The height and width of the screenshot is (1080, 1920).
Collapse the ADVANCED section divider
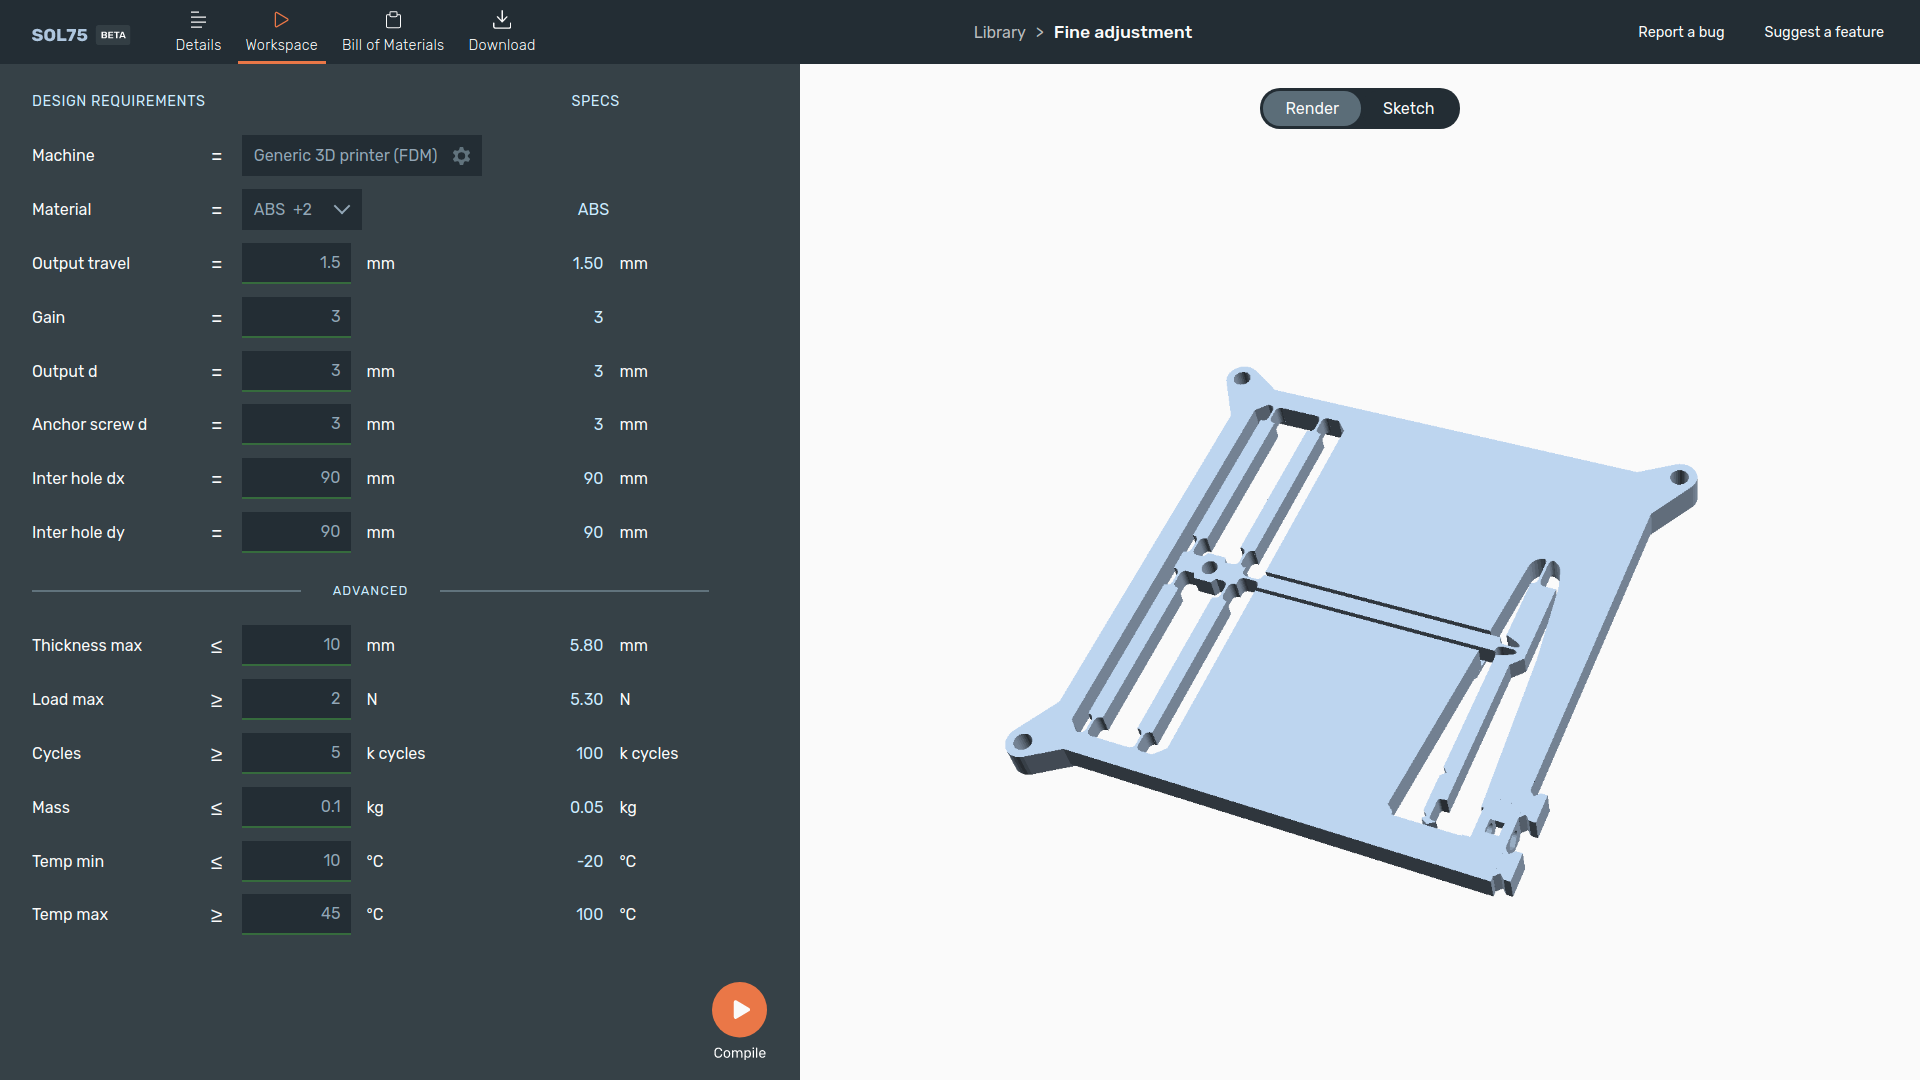[x=369, y=590]
